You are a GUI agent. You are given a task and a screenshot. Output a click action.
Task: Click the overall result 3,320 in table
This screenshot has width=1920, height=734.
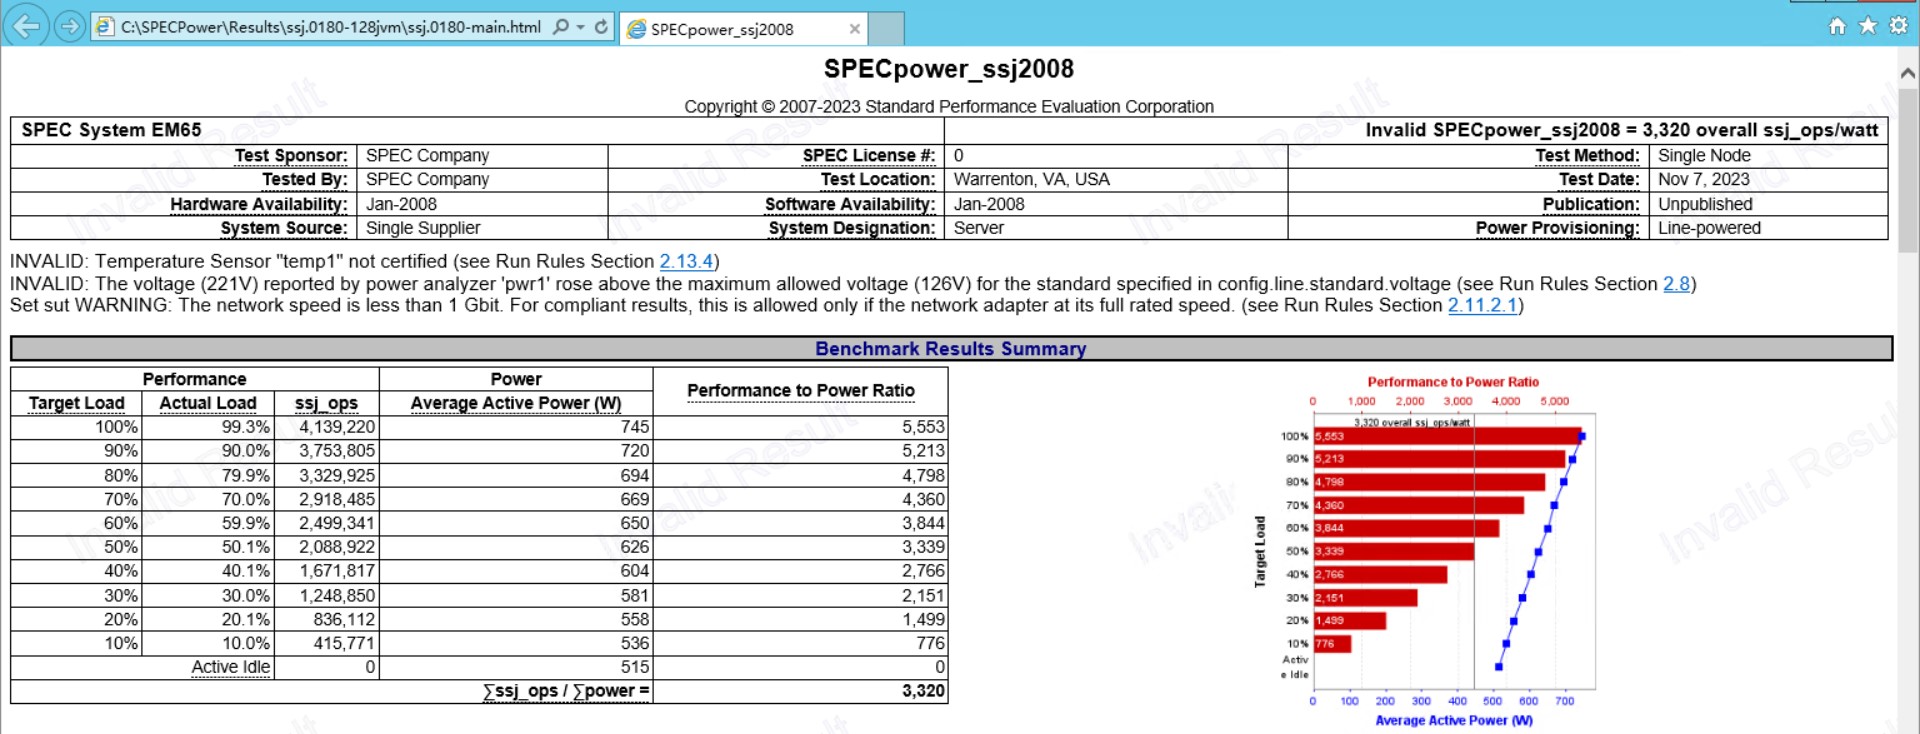[x=923, y=691]
